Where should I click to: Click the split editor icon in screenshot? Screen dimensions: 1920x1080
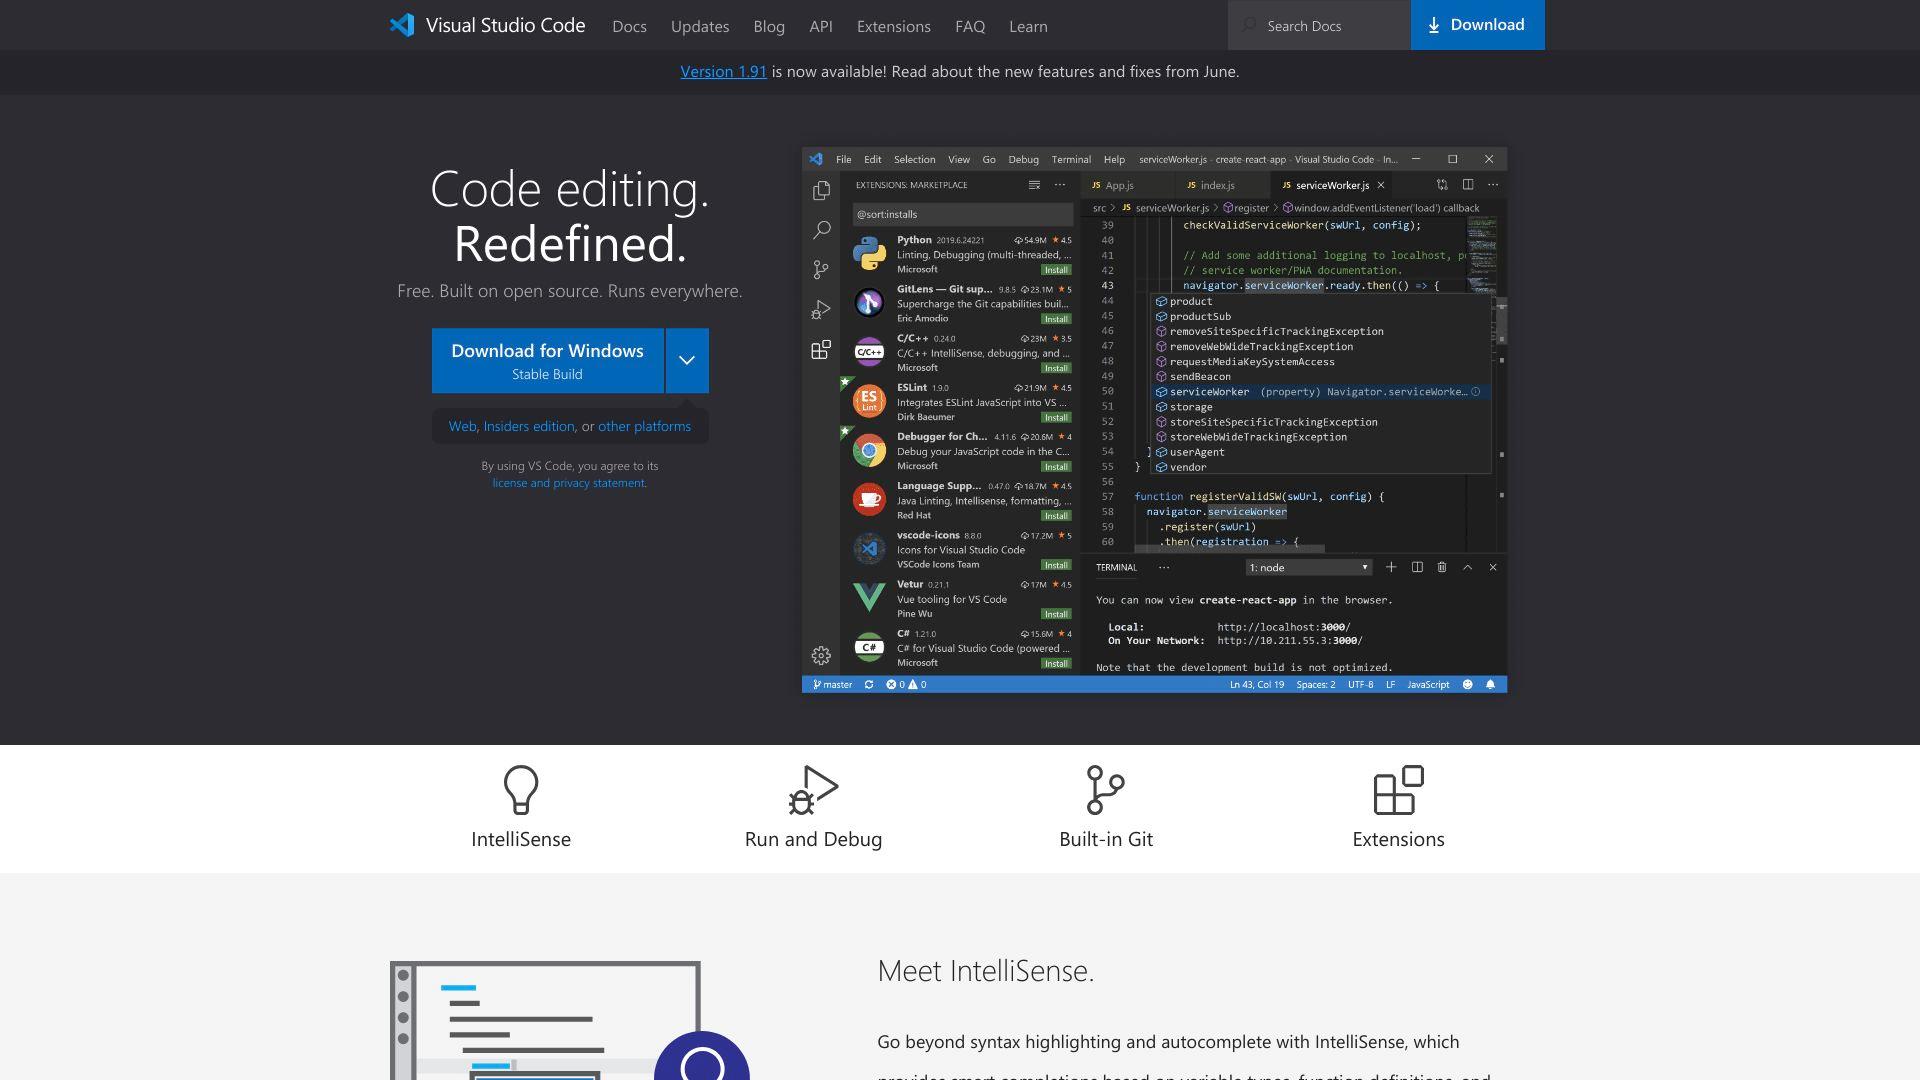tap(1467, 185)
